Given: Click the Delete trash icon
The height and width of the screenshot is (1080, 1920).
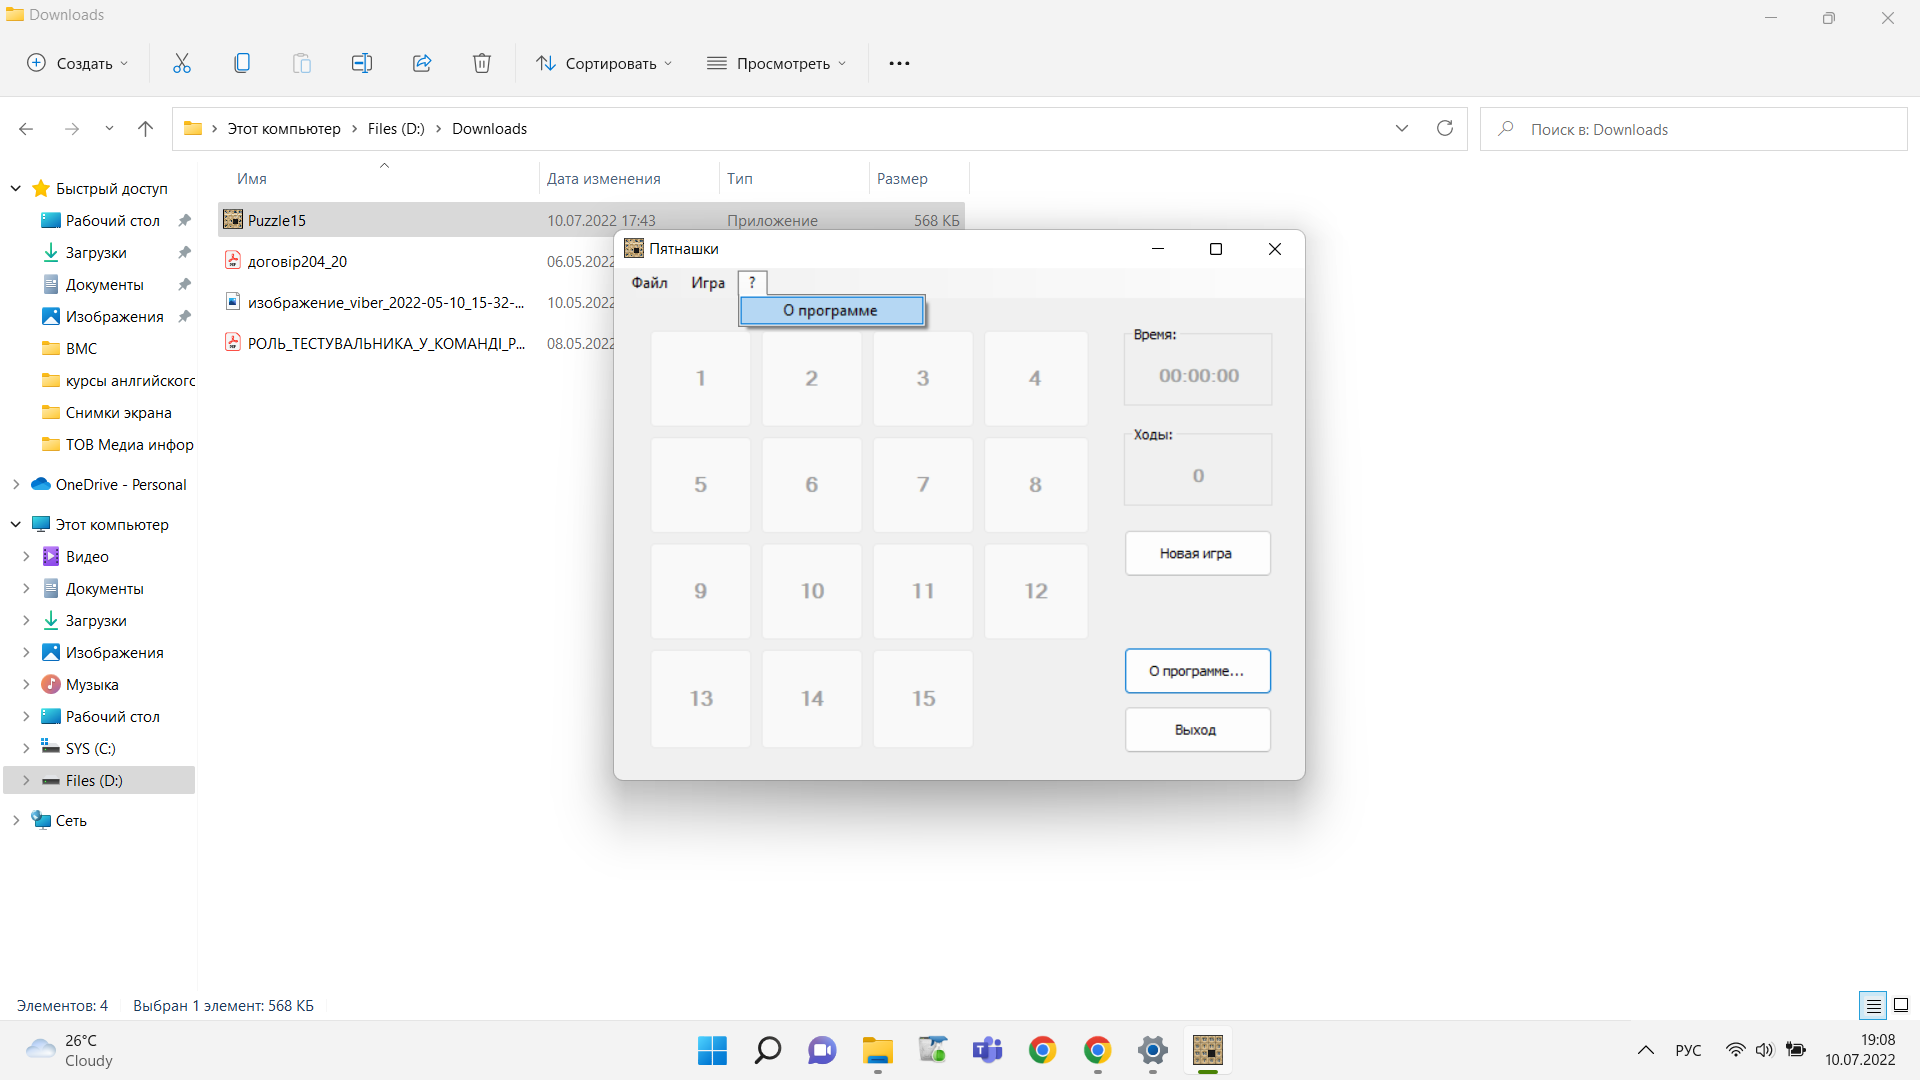Looking at the screenshot, I should pos(481,63).
